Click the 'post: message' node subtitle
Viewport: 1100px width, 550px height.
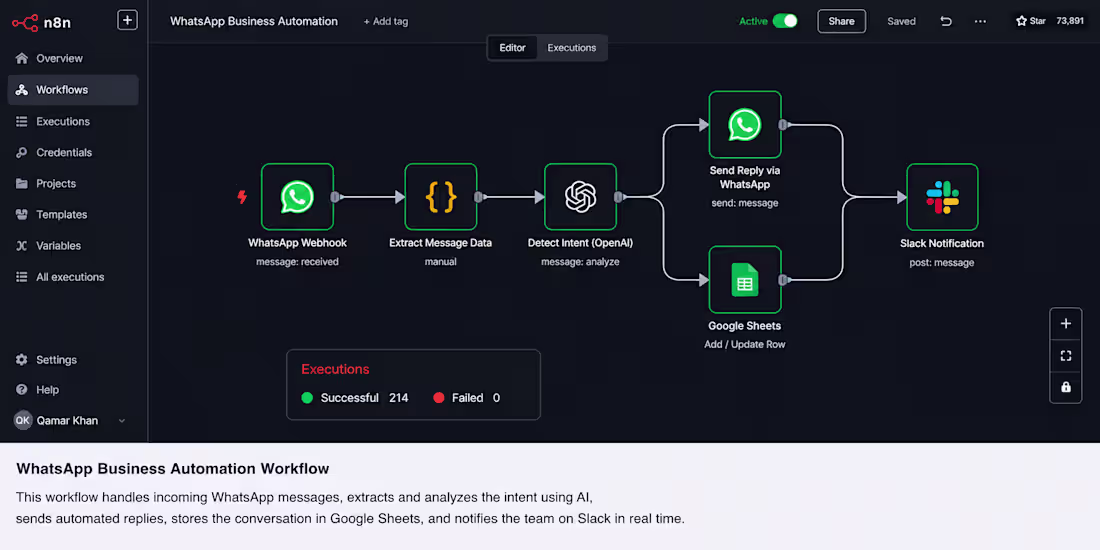click(942, 262)
